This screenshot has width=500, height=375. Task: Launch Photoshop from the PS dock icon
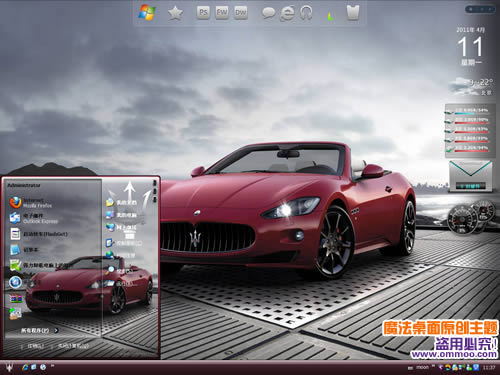tap(203, 13)
